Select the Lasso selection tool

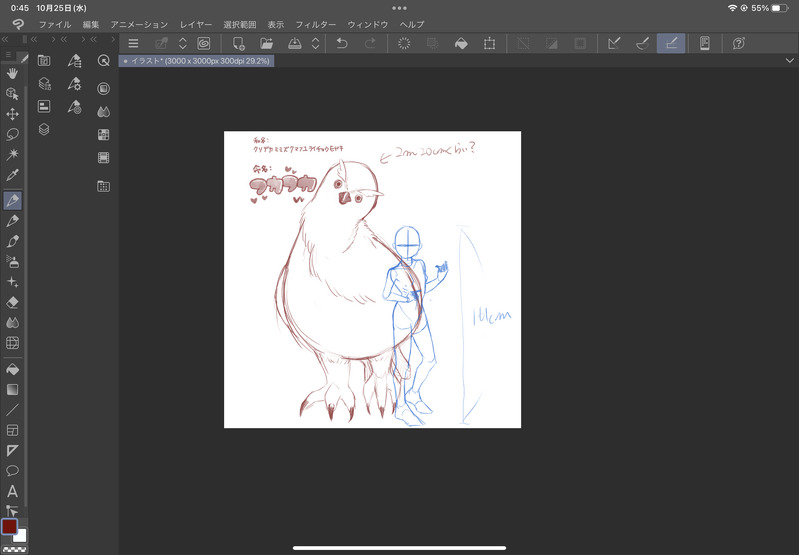(x=13, y=134)
